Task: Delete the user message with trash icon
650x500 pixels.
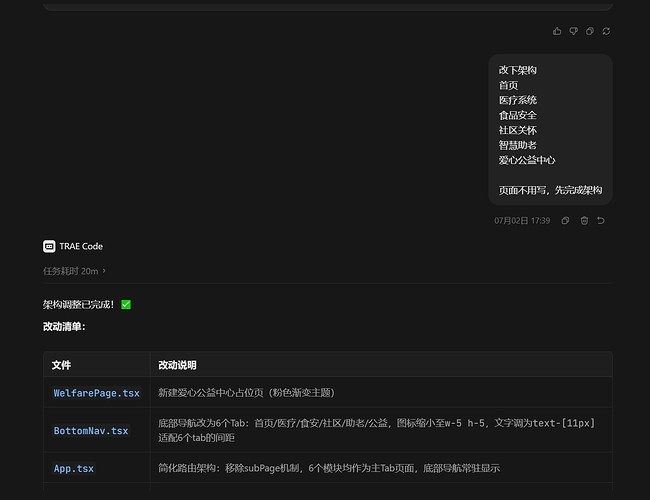Action: 584,221
